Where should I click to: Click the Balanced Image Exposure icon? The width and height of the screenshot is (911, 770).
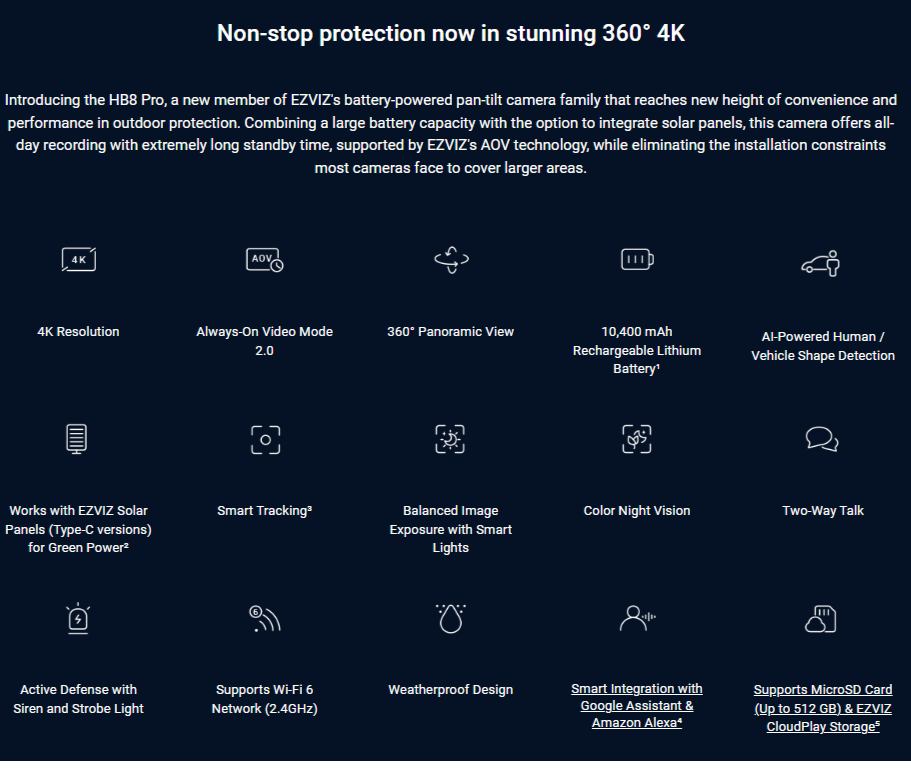pos(451,439)
